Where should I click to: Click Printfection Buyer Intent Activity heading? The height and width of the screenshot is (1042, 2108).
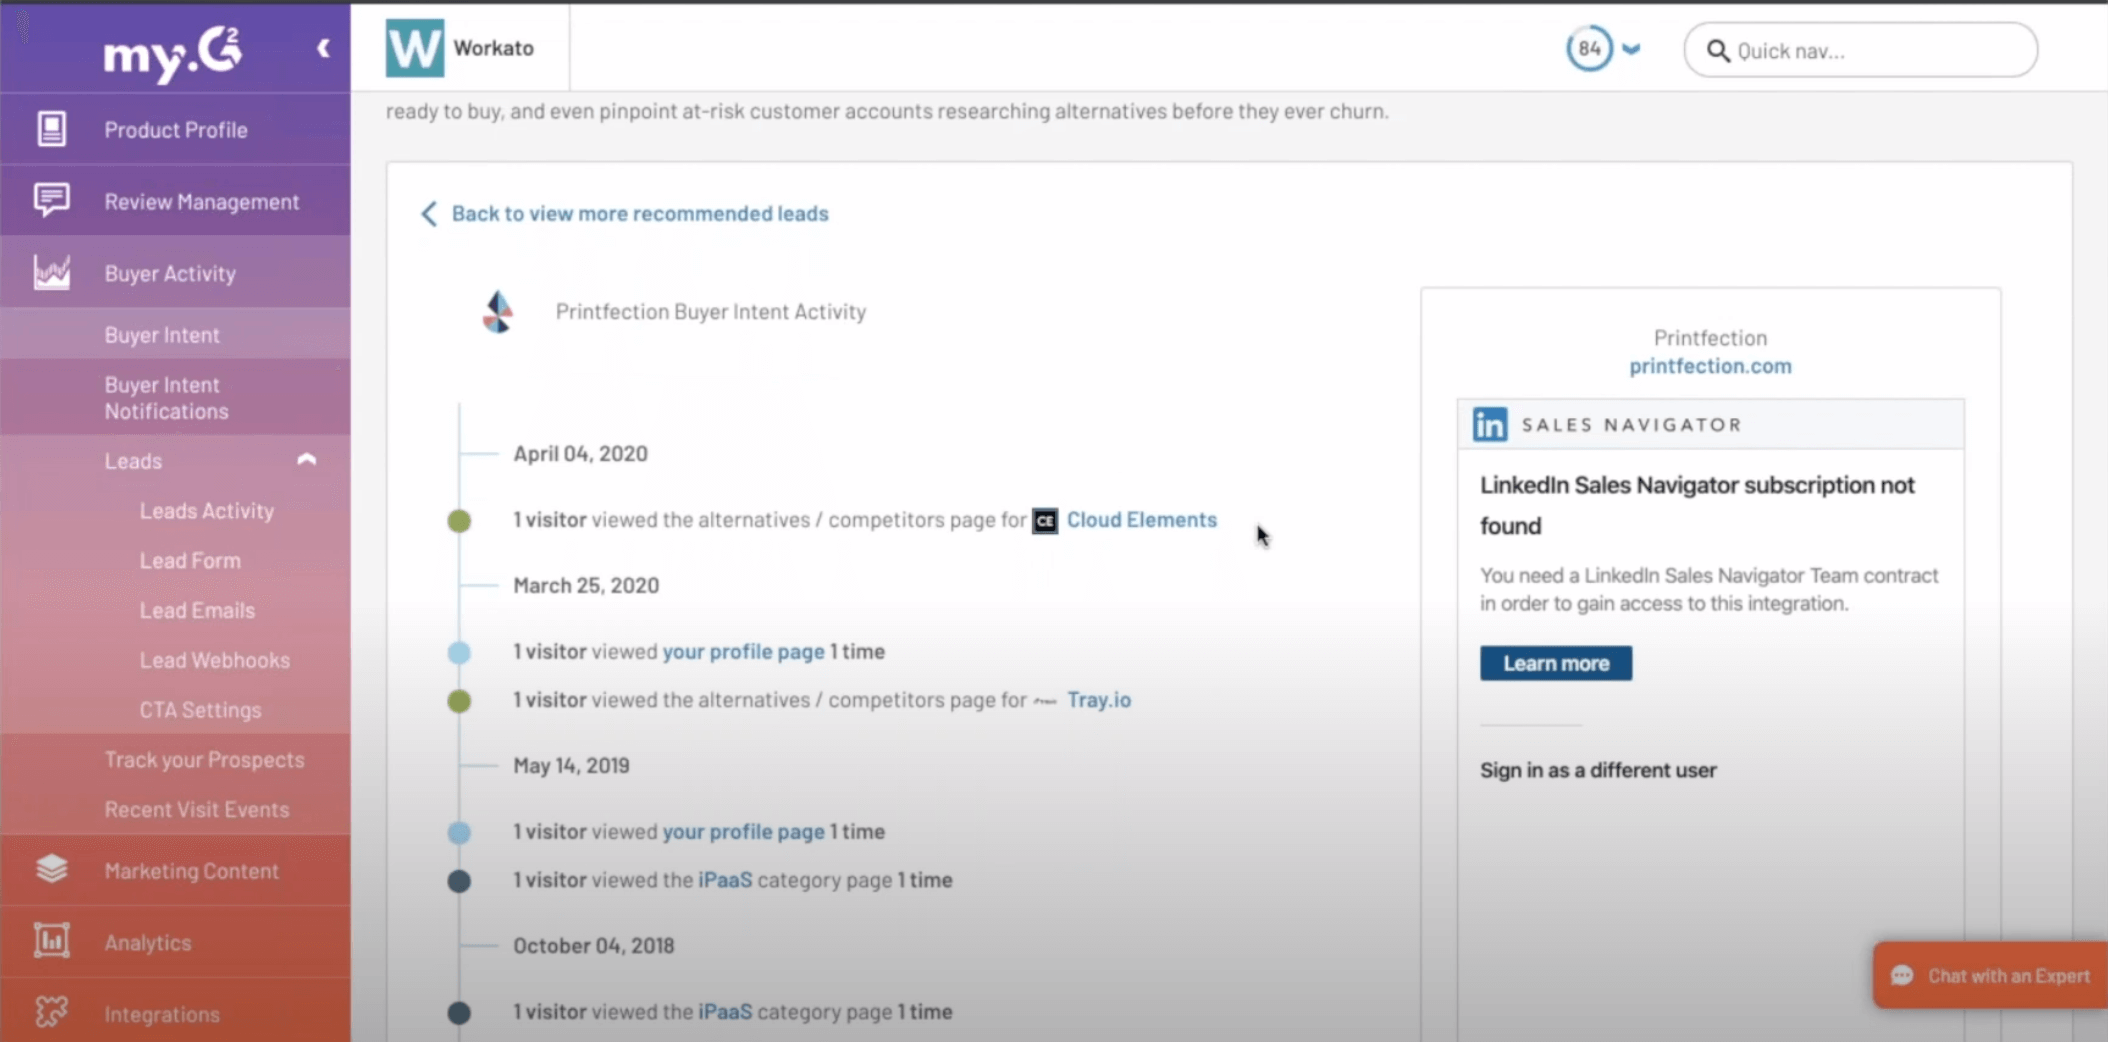click(711, 312)
